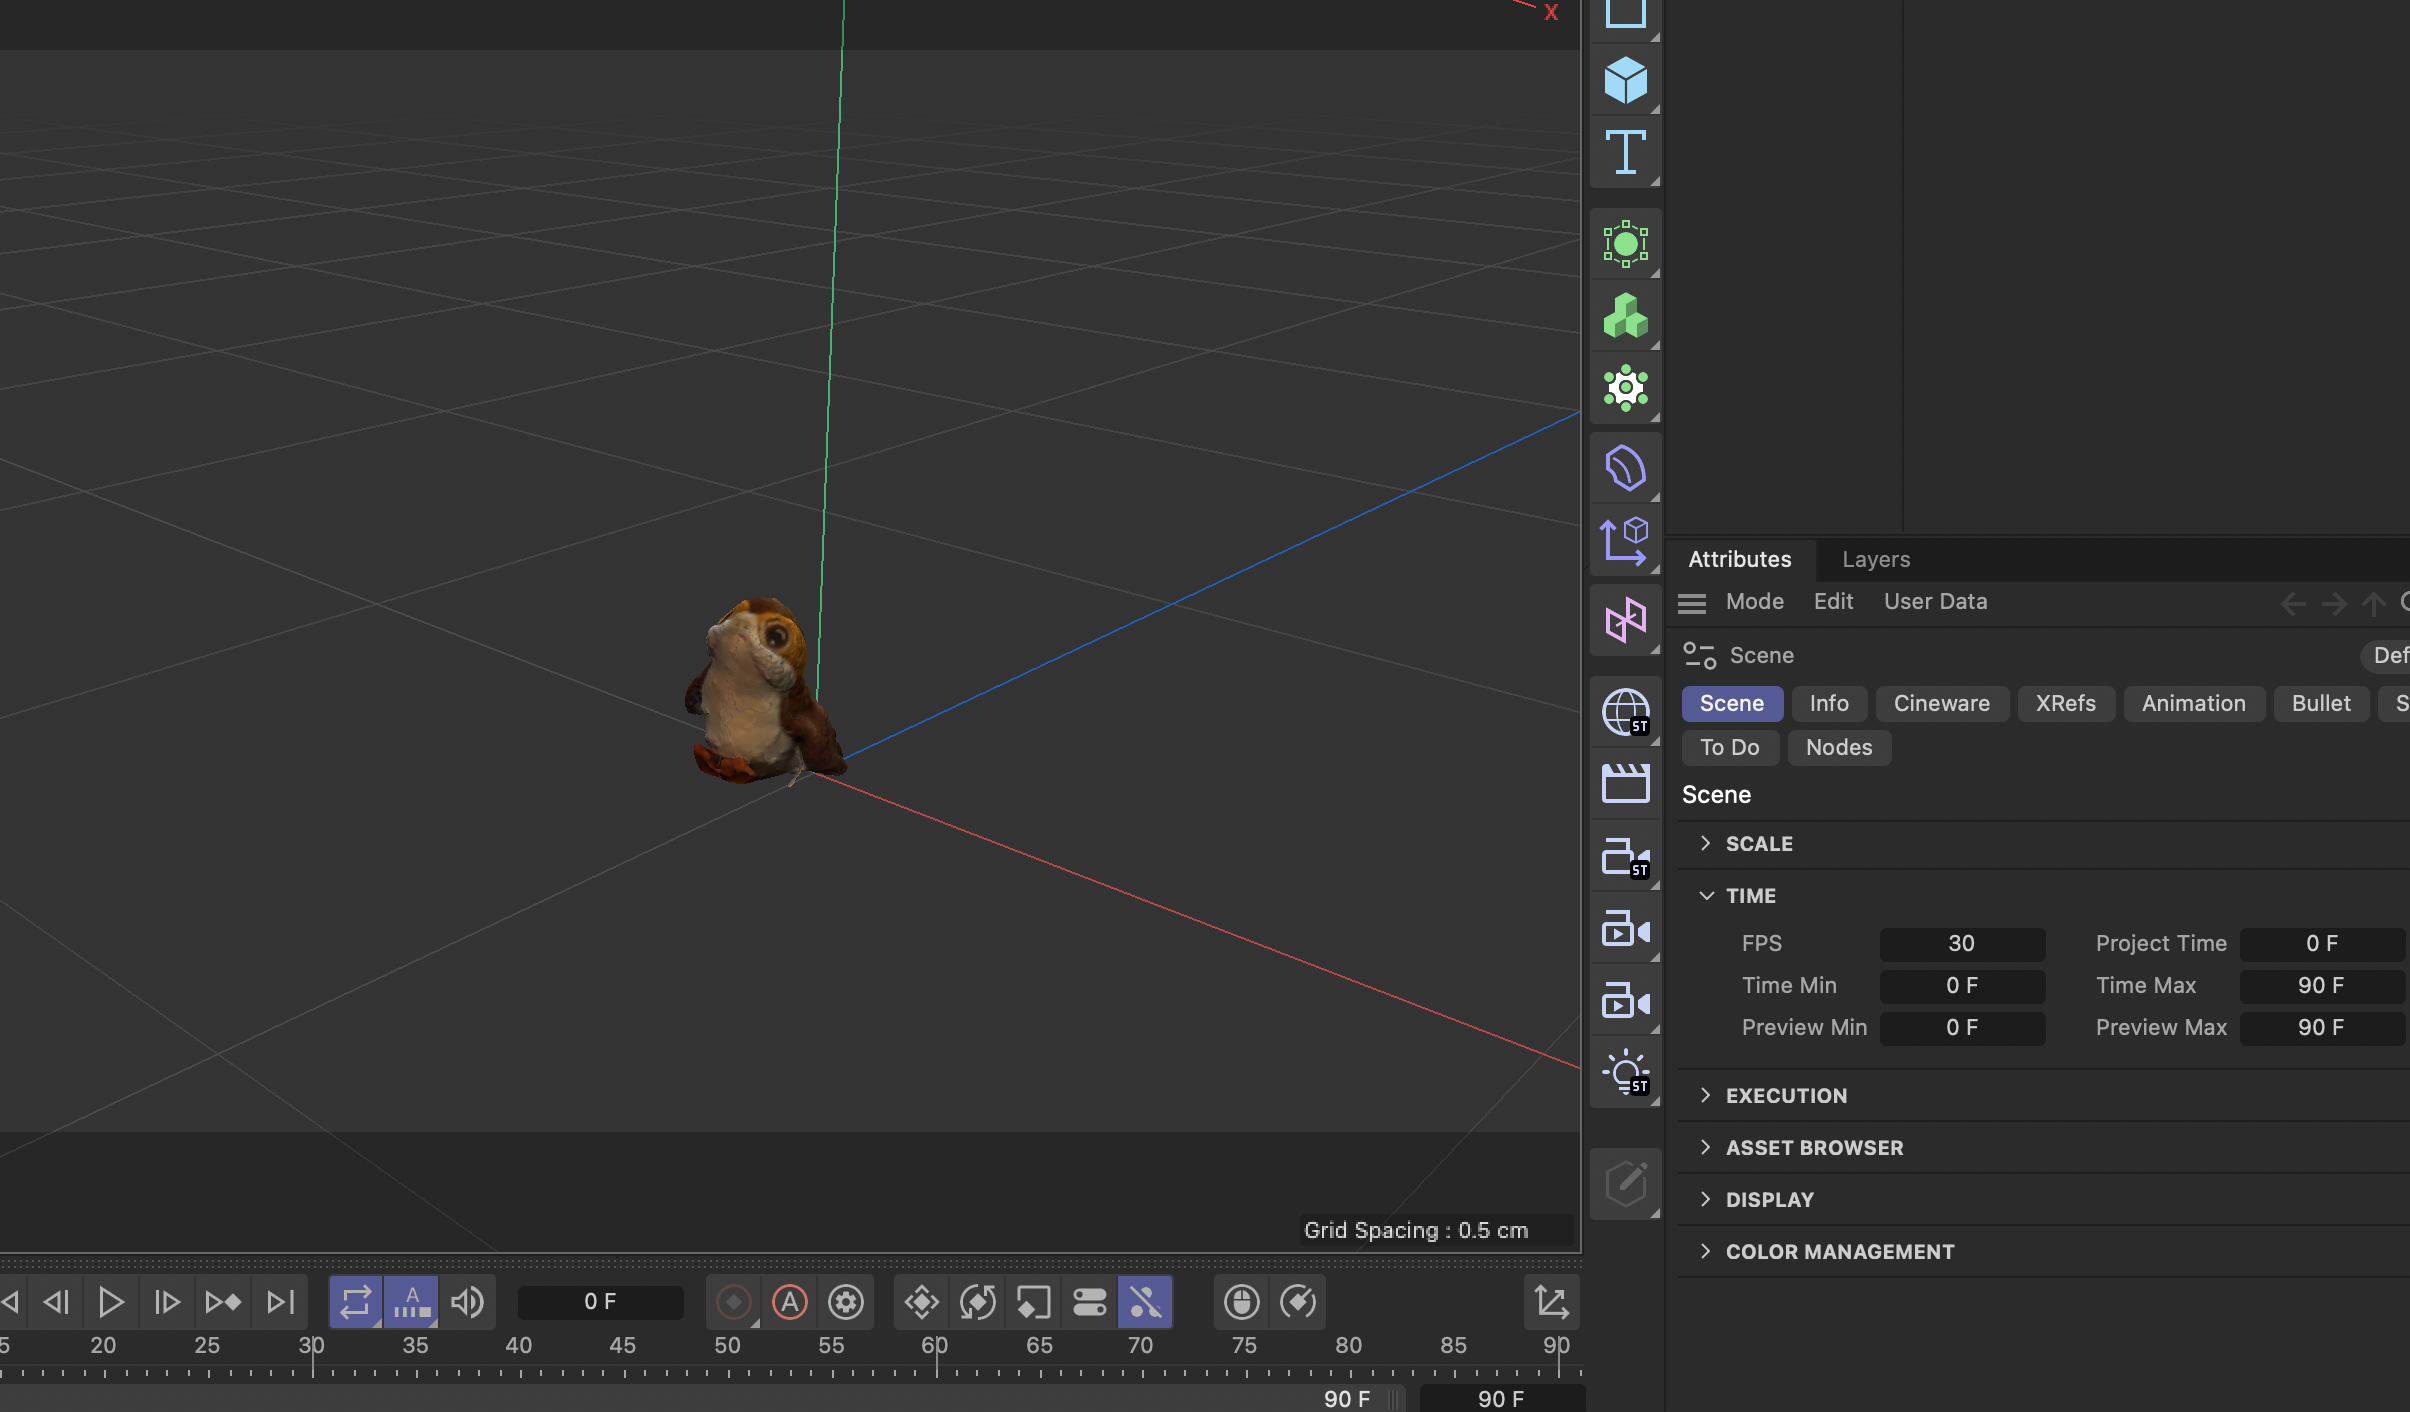This screenshot has width=2410, height=1412.
Task: Click the Stage clapperboard icon
Action: tap(1623, 783)
